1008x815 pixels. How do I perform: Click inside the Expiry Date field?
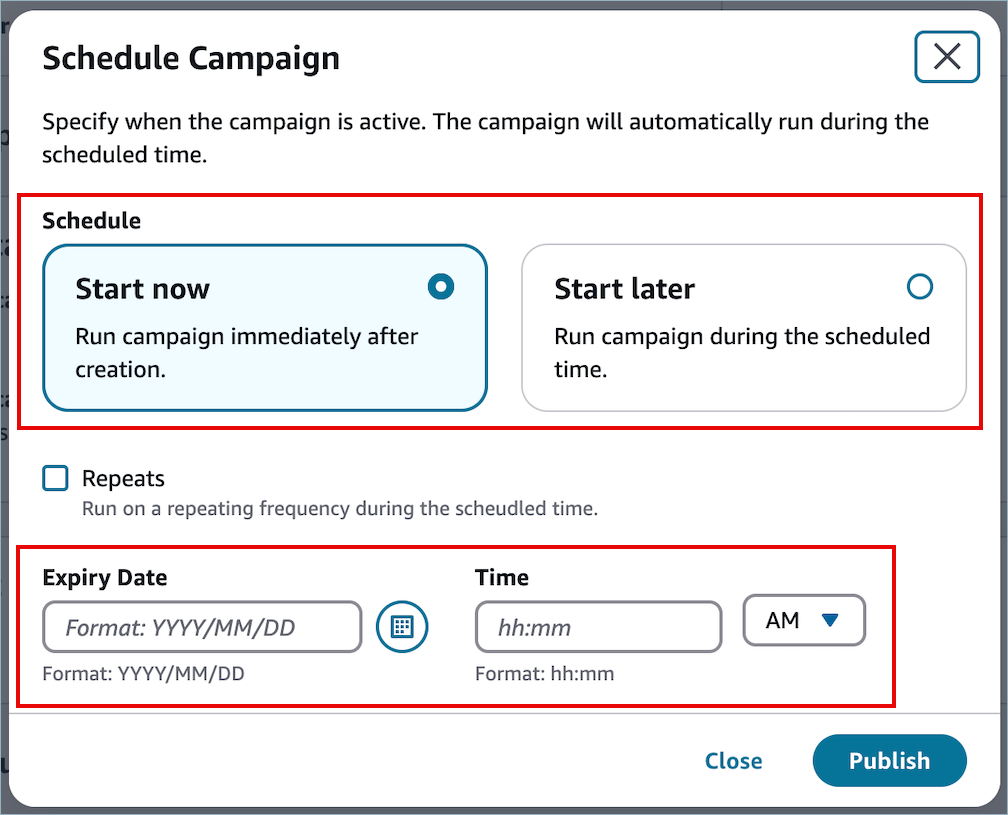coord(201,627)
